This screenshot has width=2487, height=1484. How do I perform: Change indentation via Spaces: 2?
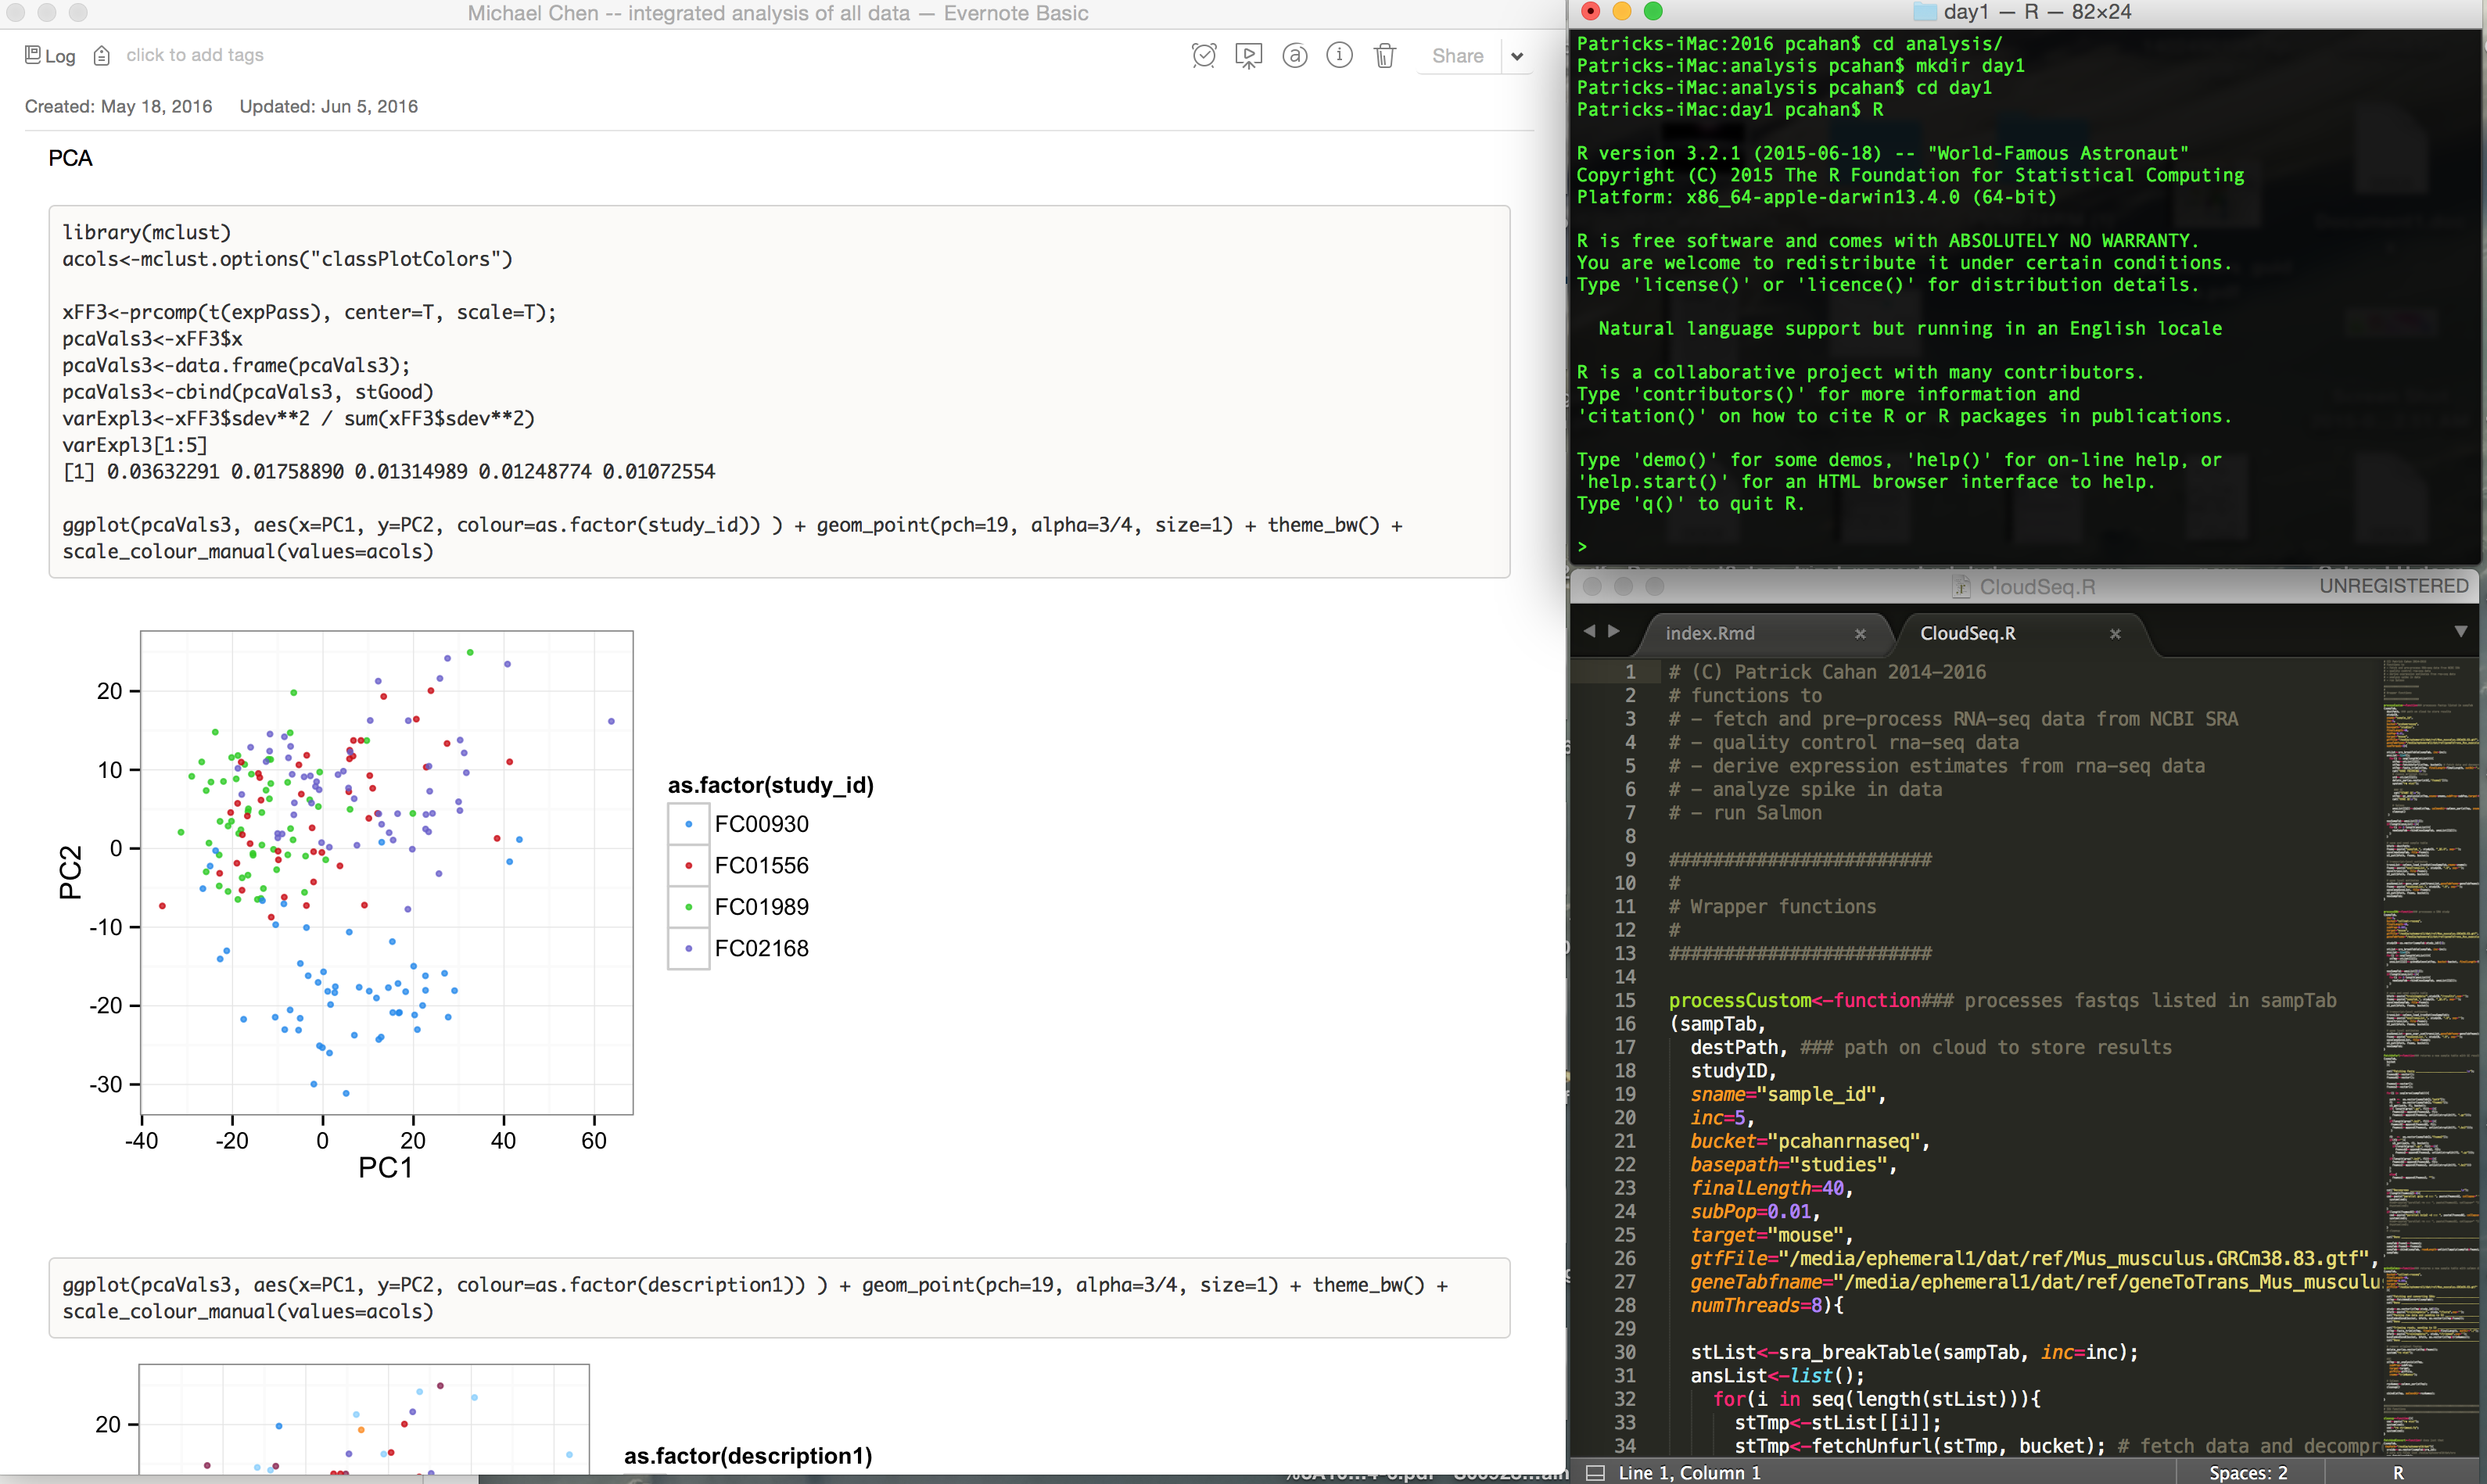(2247, 1472)
